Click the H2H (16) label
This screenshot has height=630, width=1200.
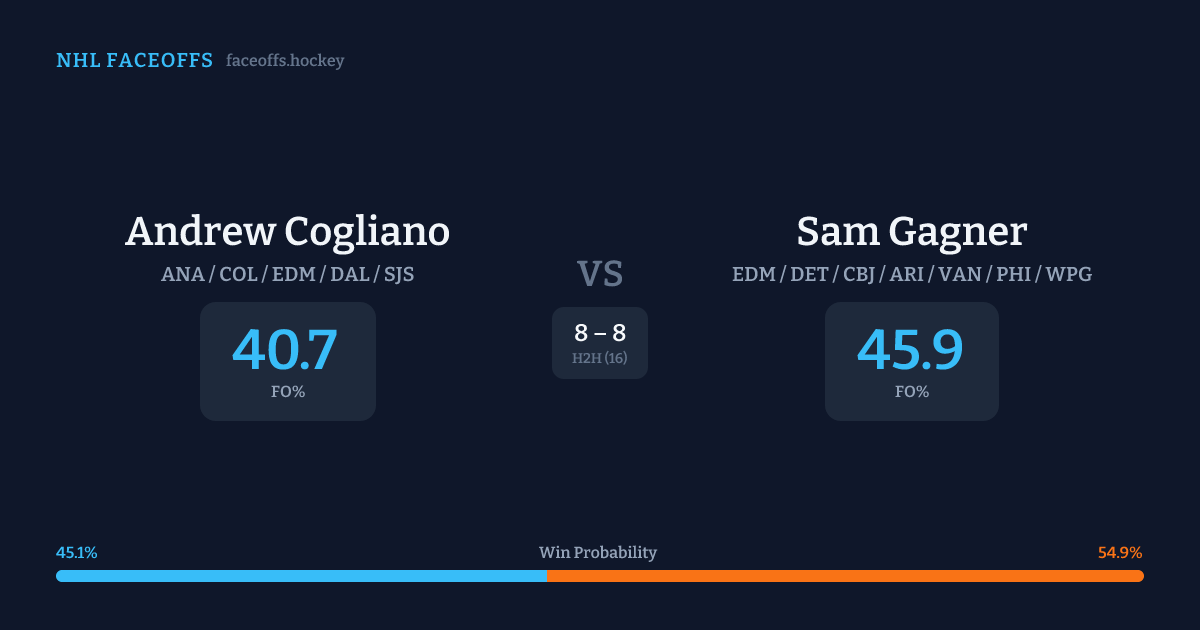tap(600, 358)
